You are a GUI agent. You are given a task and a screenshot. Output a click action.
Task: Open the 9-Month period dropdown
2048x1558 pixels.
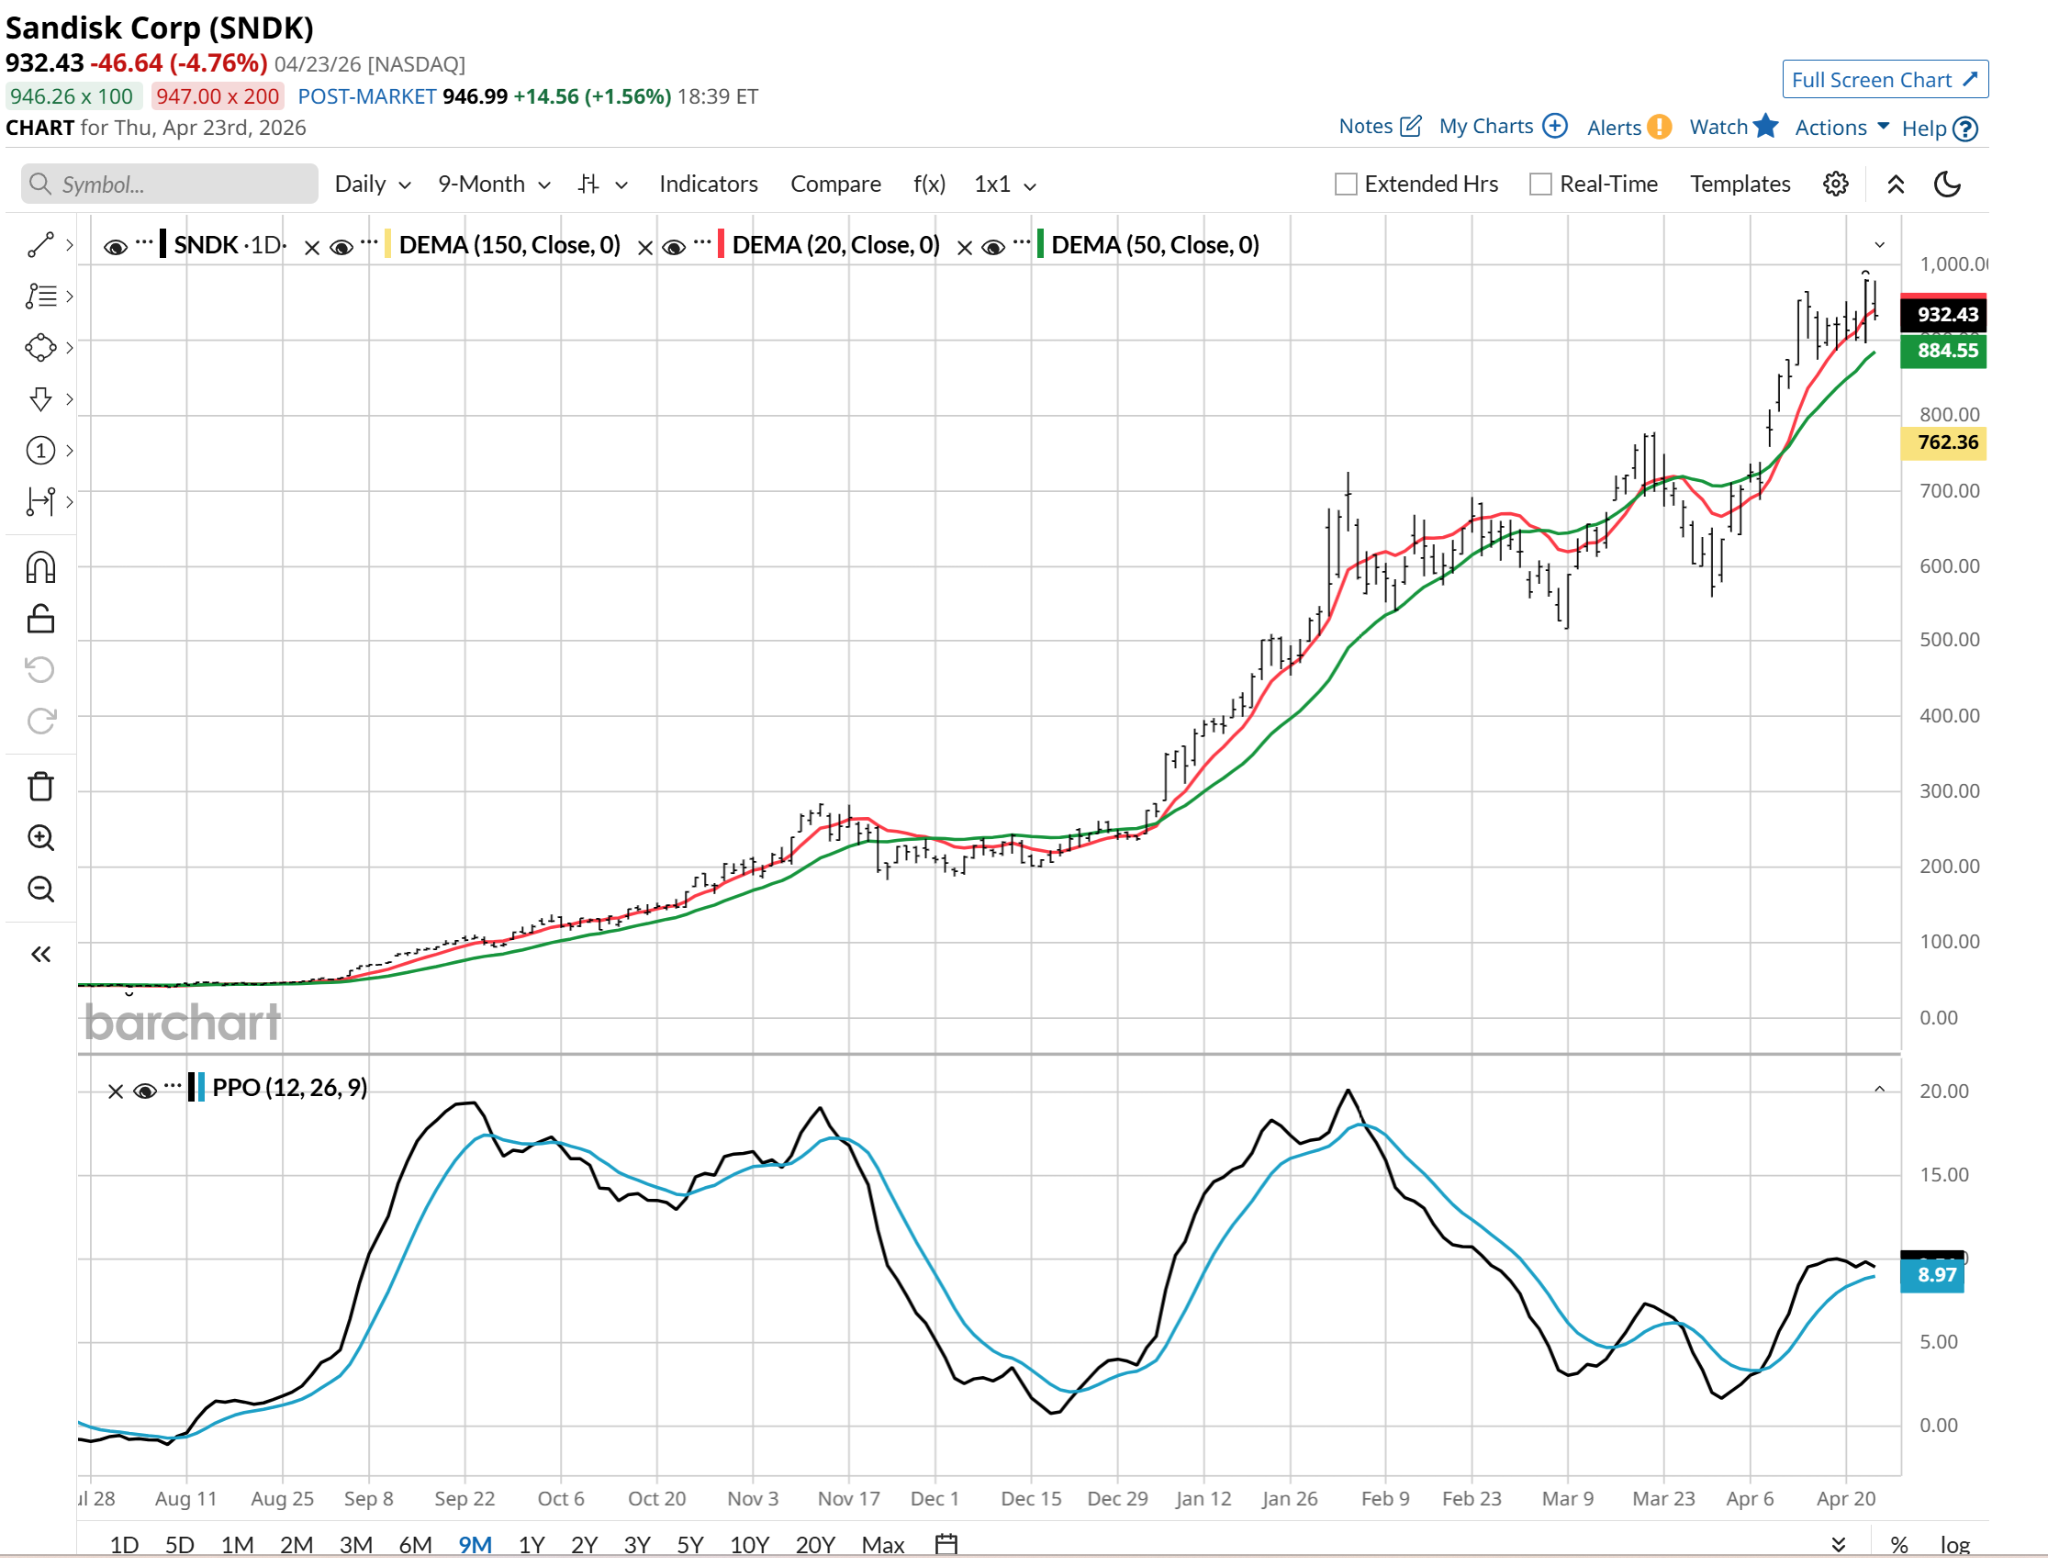(x=494, y=184)
